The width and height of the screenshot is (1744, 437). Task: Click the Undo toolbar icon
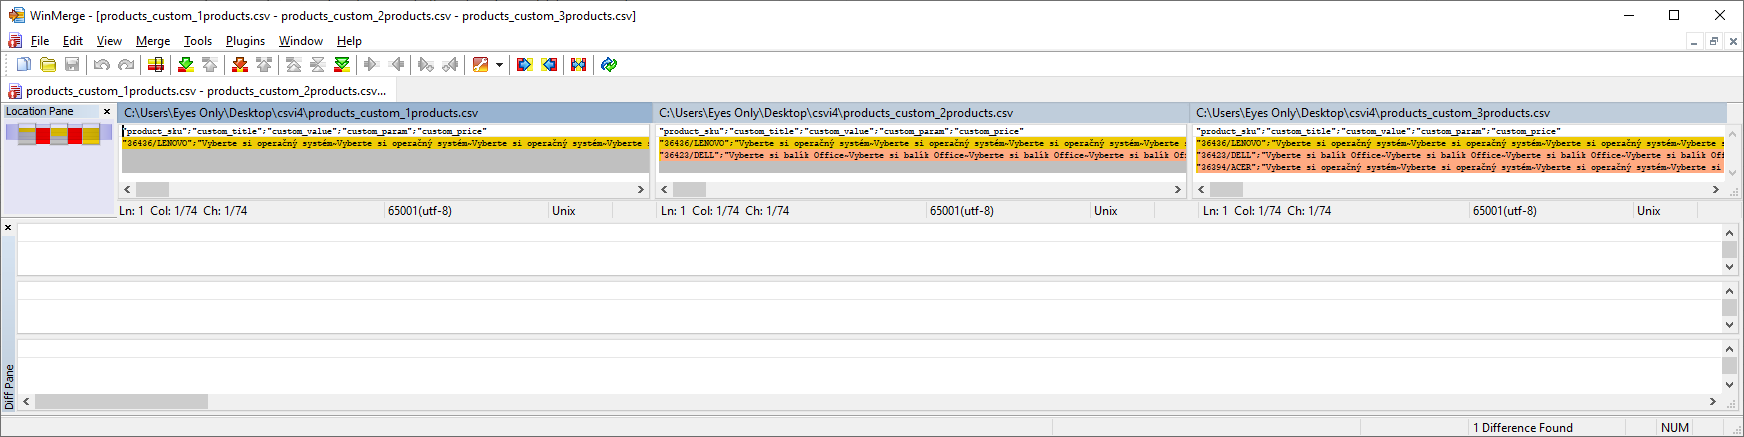[x=102, y=65]
